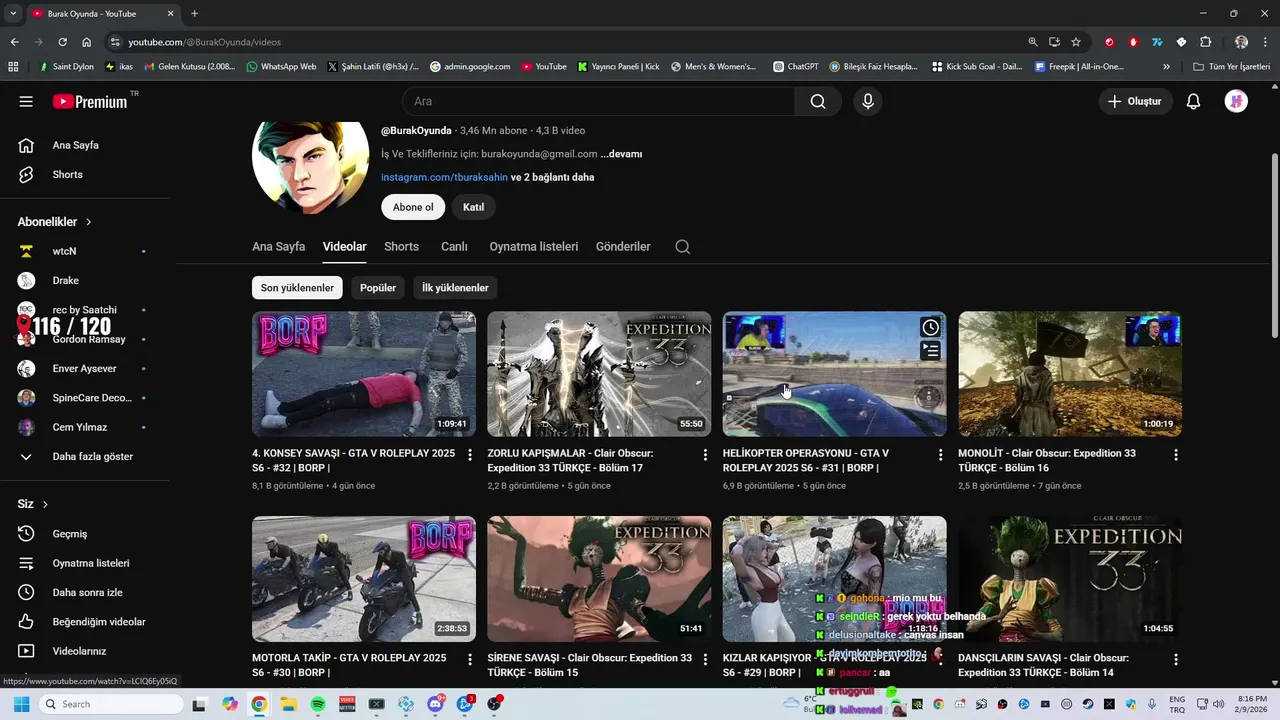Open the account avatar menu
This screenshot has height=720, width=1280.
tap(1236, 101)
